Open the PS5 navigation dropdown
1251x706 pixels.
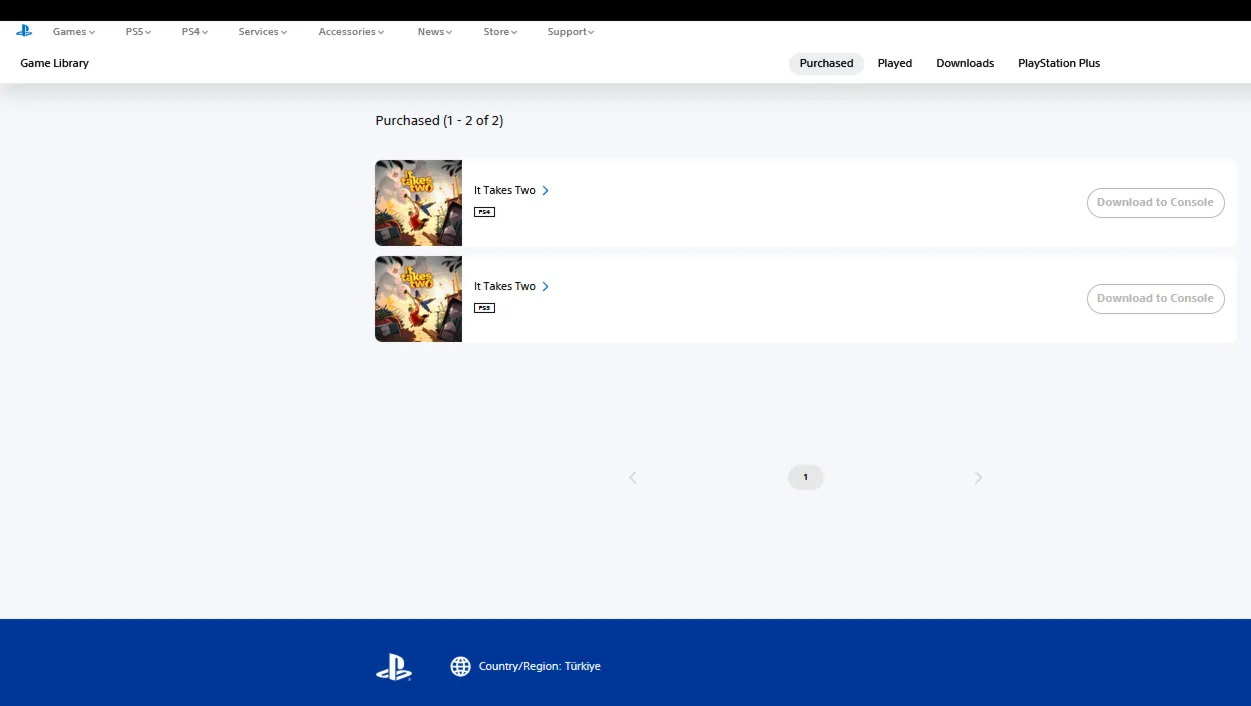click(138, 32)
